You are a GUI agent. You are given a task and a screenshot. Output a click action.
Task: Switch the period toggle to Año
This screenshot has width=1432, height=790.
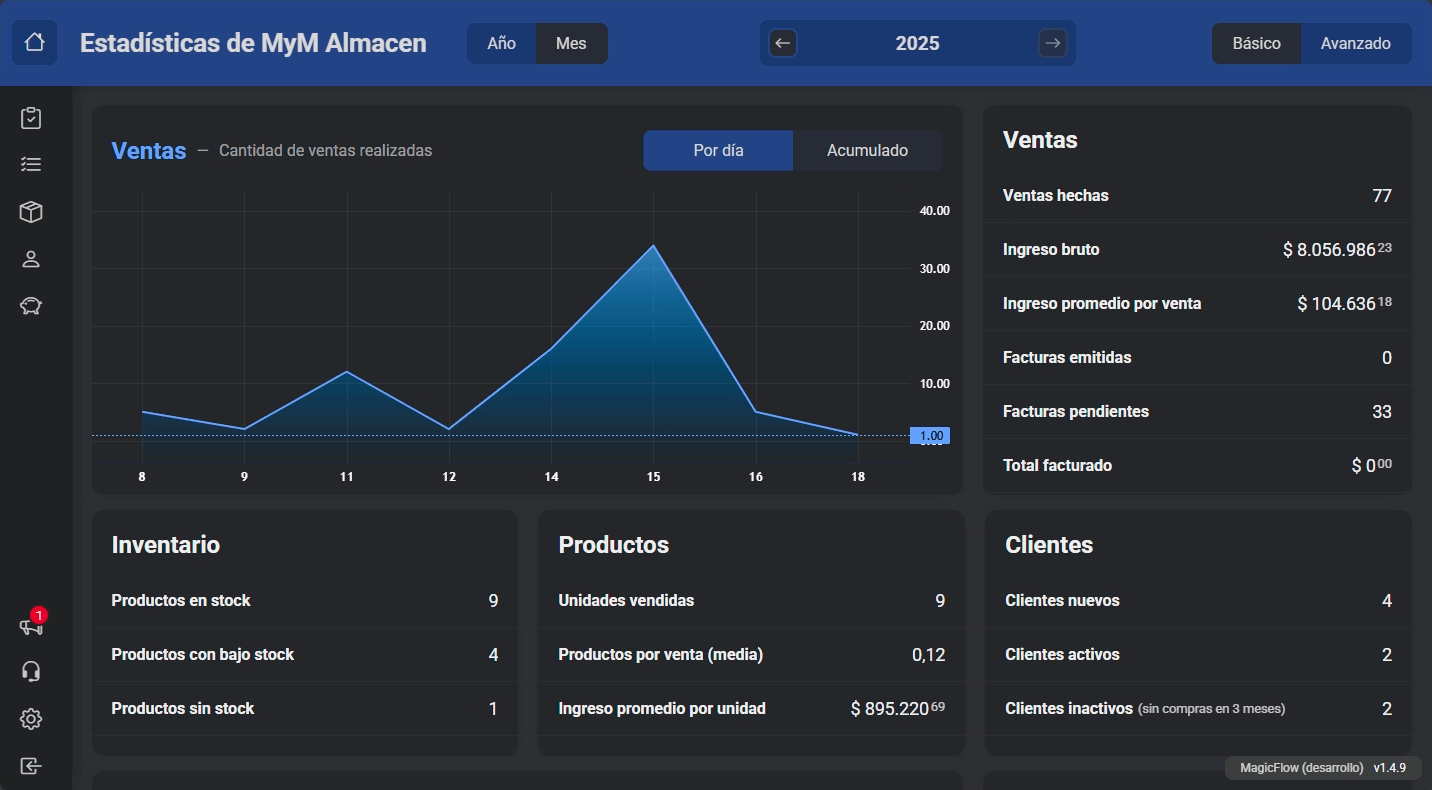(501, 43)
